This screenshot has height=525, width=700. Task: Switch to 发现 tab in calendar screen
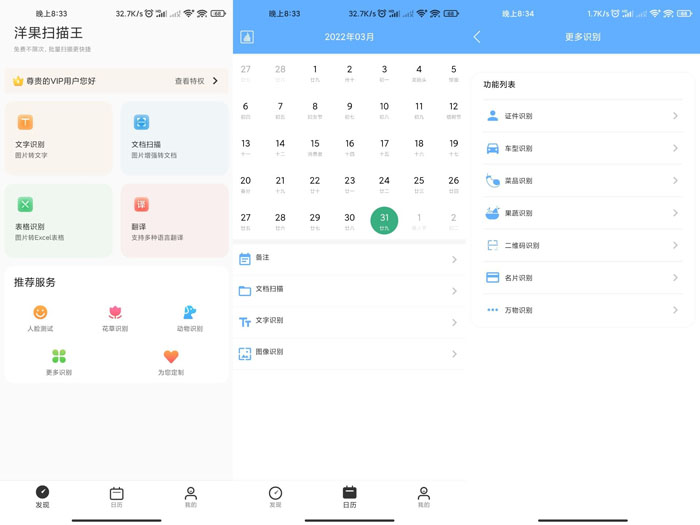click(275, 496)
